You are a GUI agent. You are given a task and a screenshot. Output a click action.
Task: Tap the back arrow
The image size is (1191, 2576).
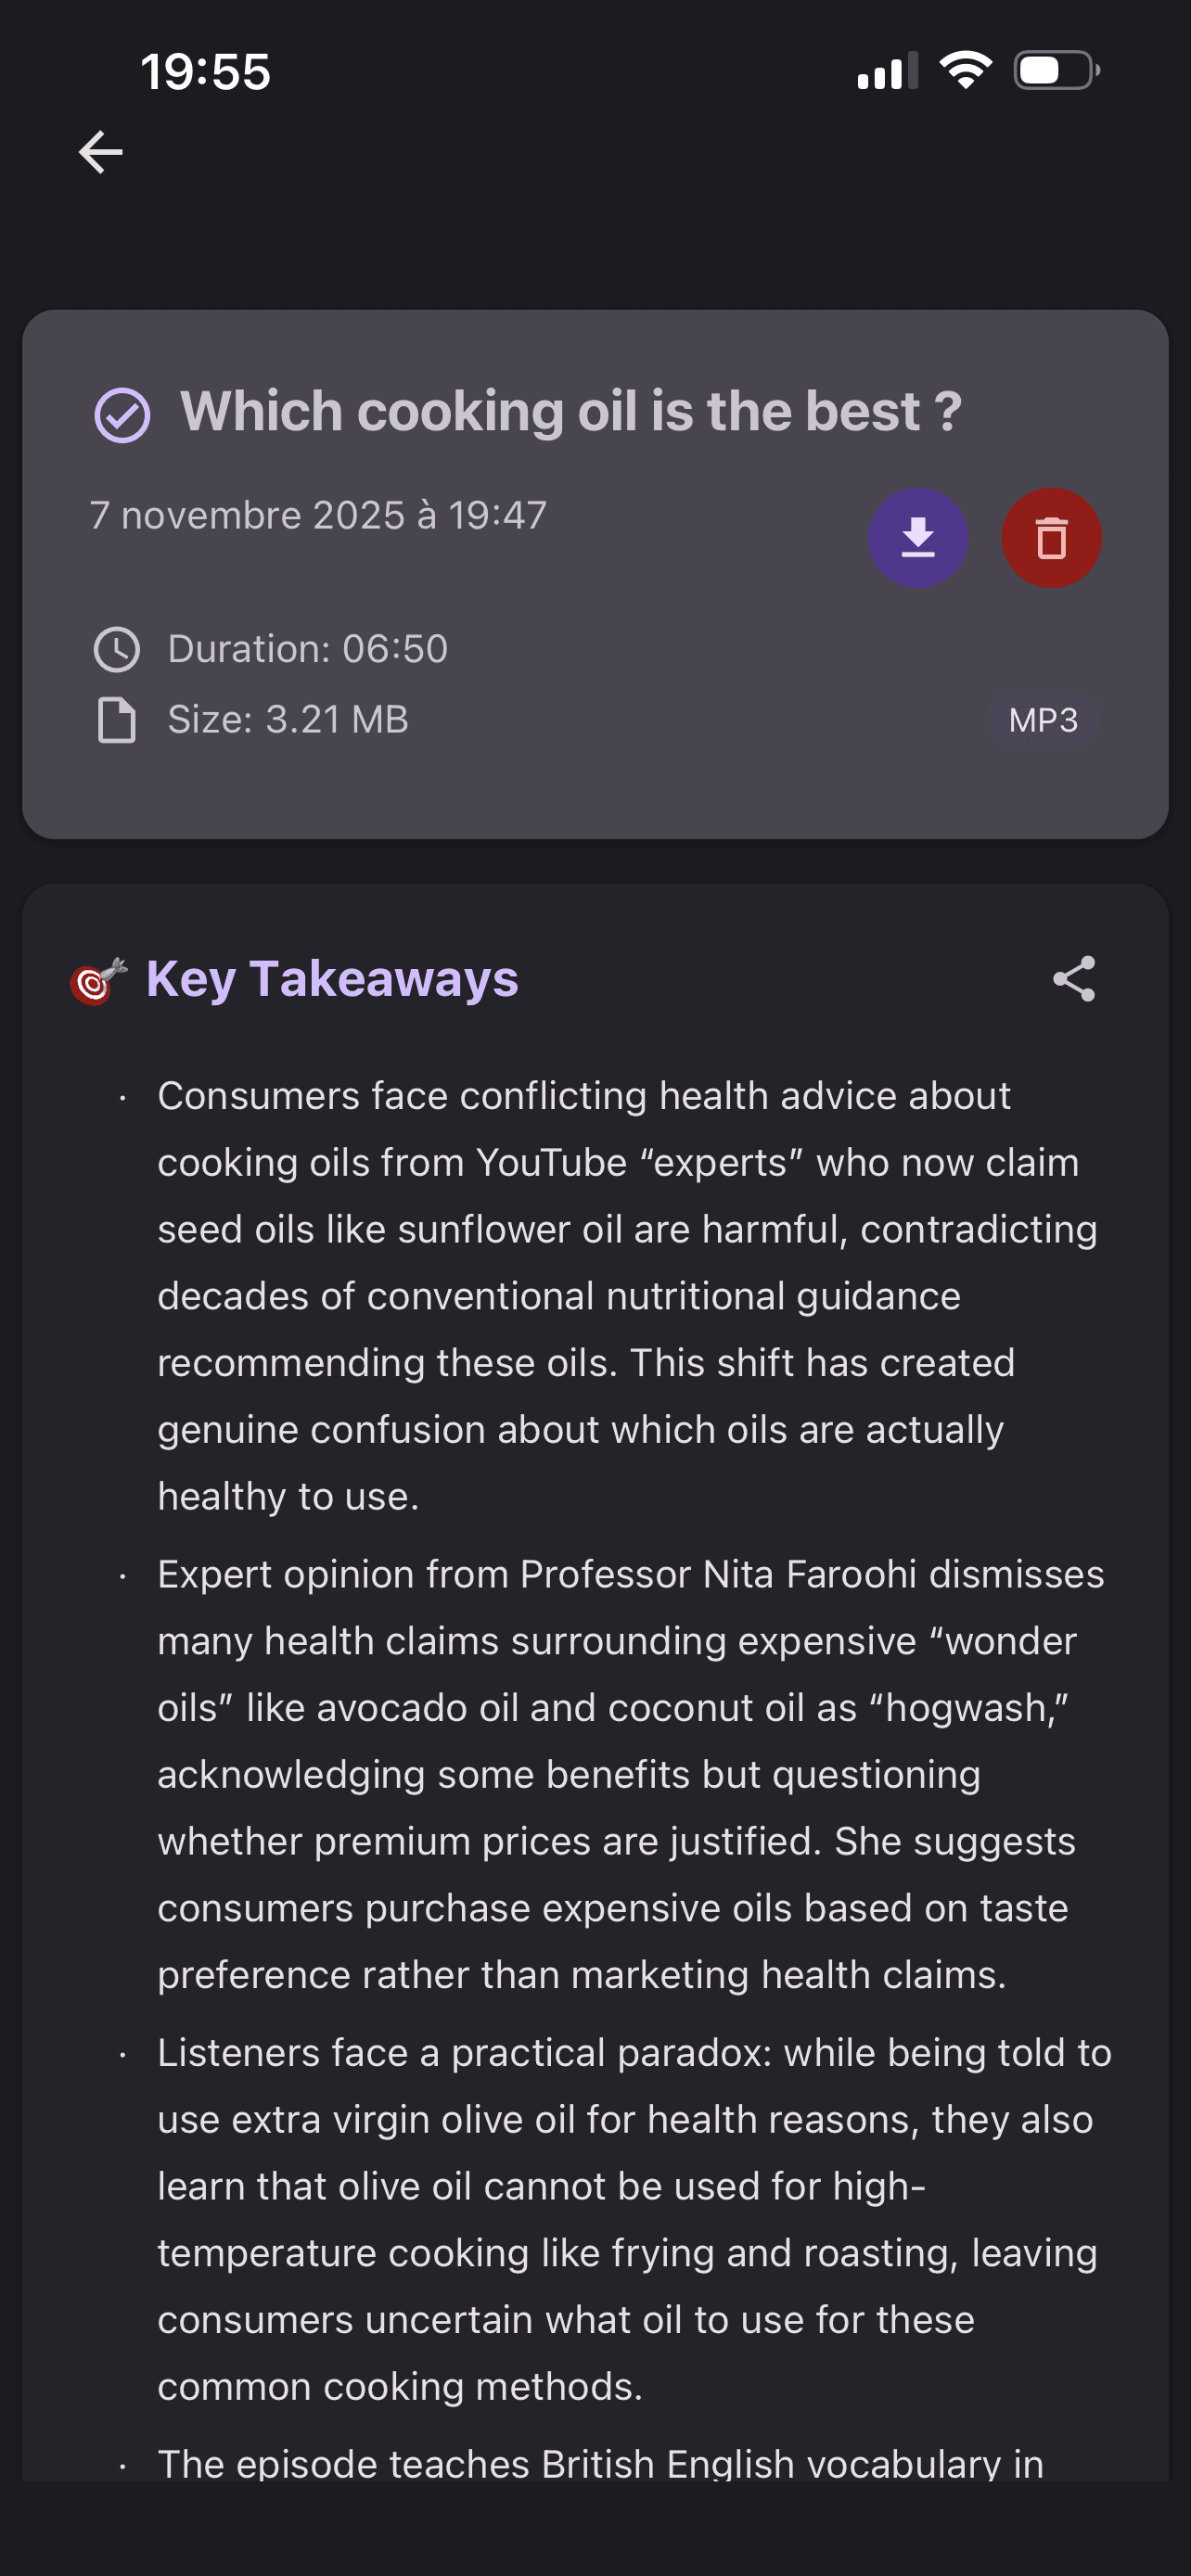[100, 153]
